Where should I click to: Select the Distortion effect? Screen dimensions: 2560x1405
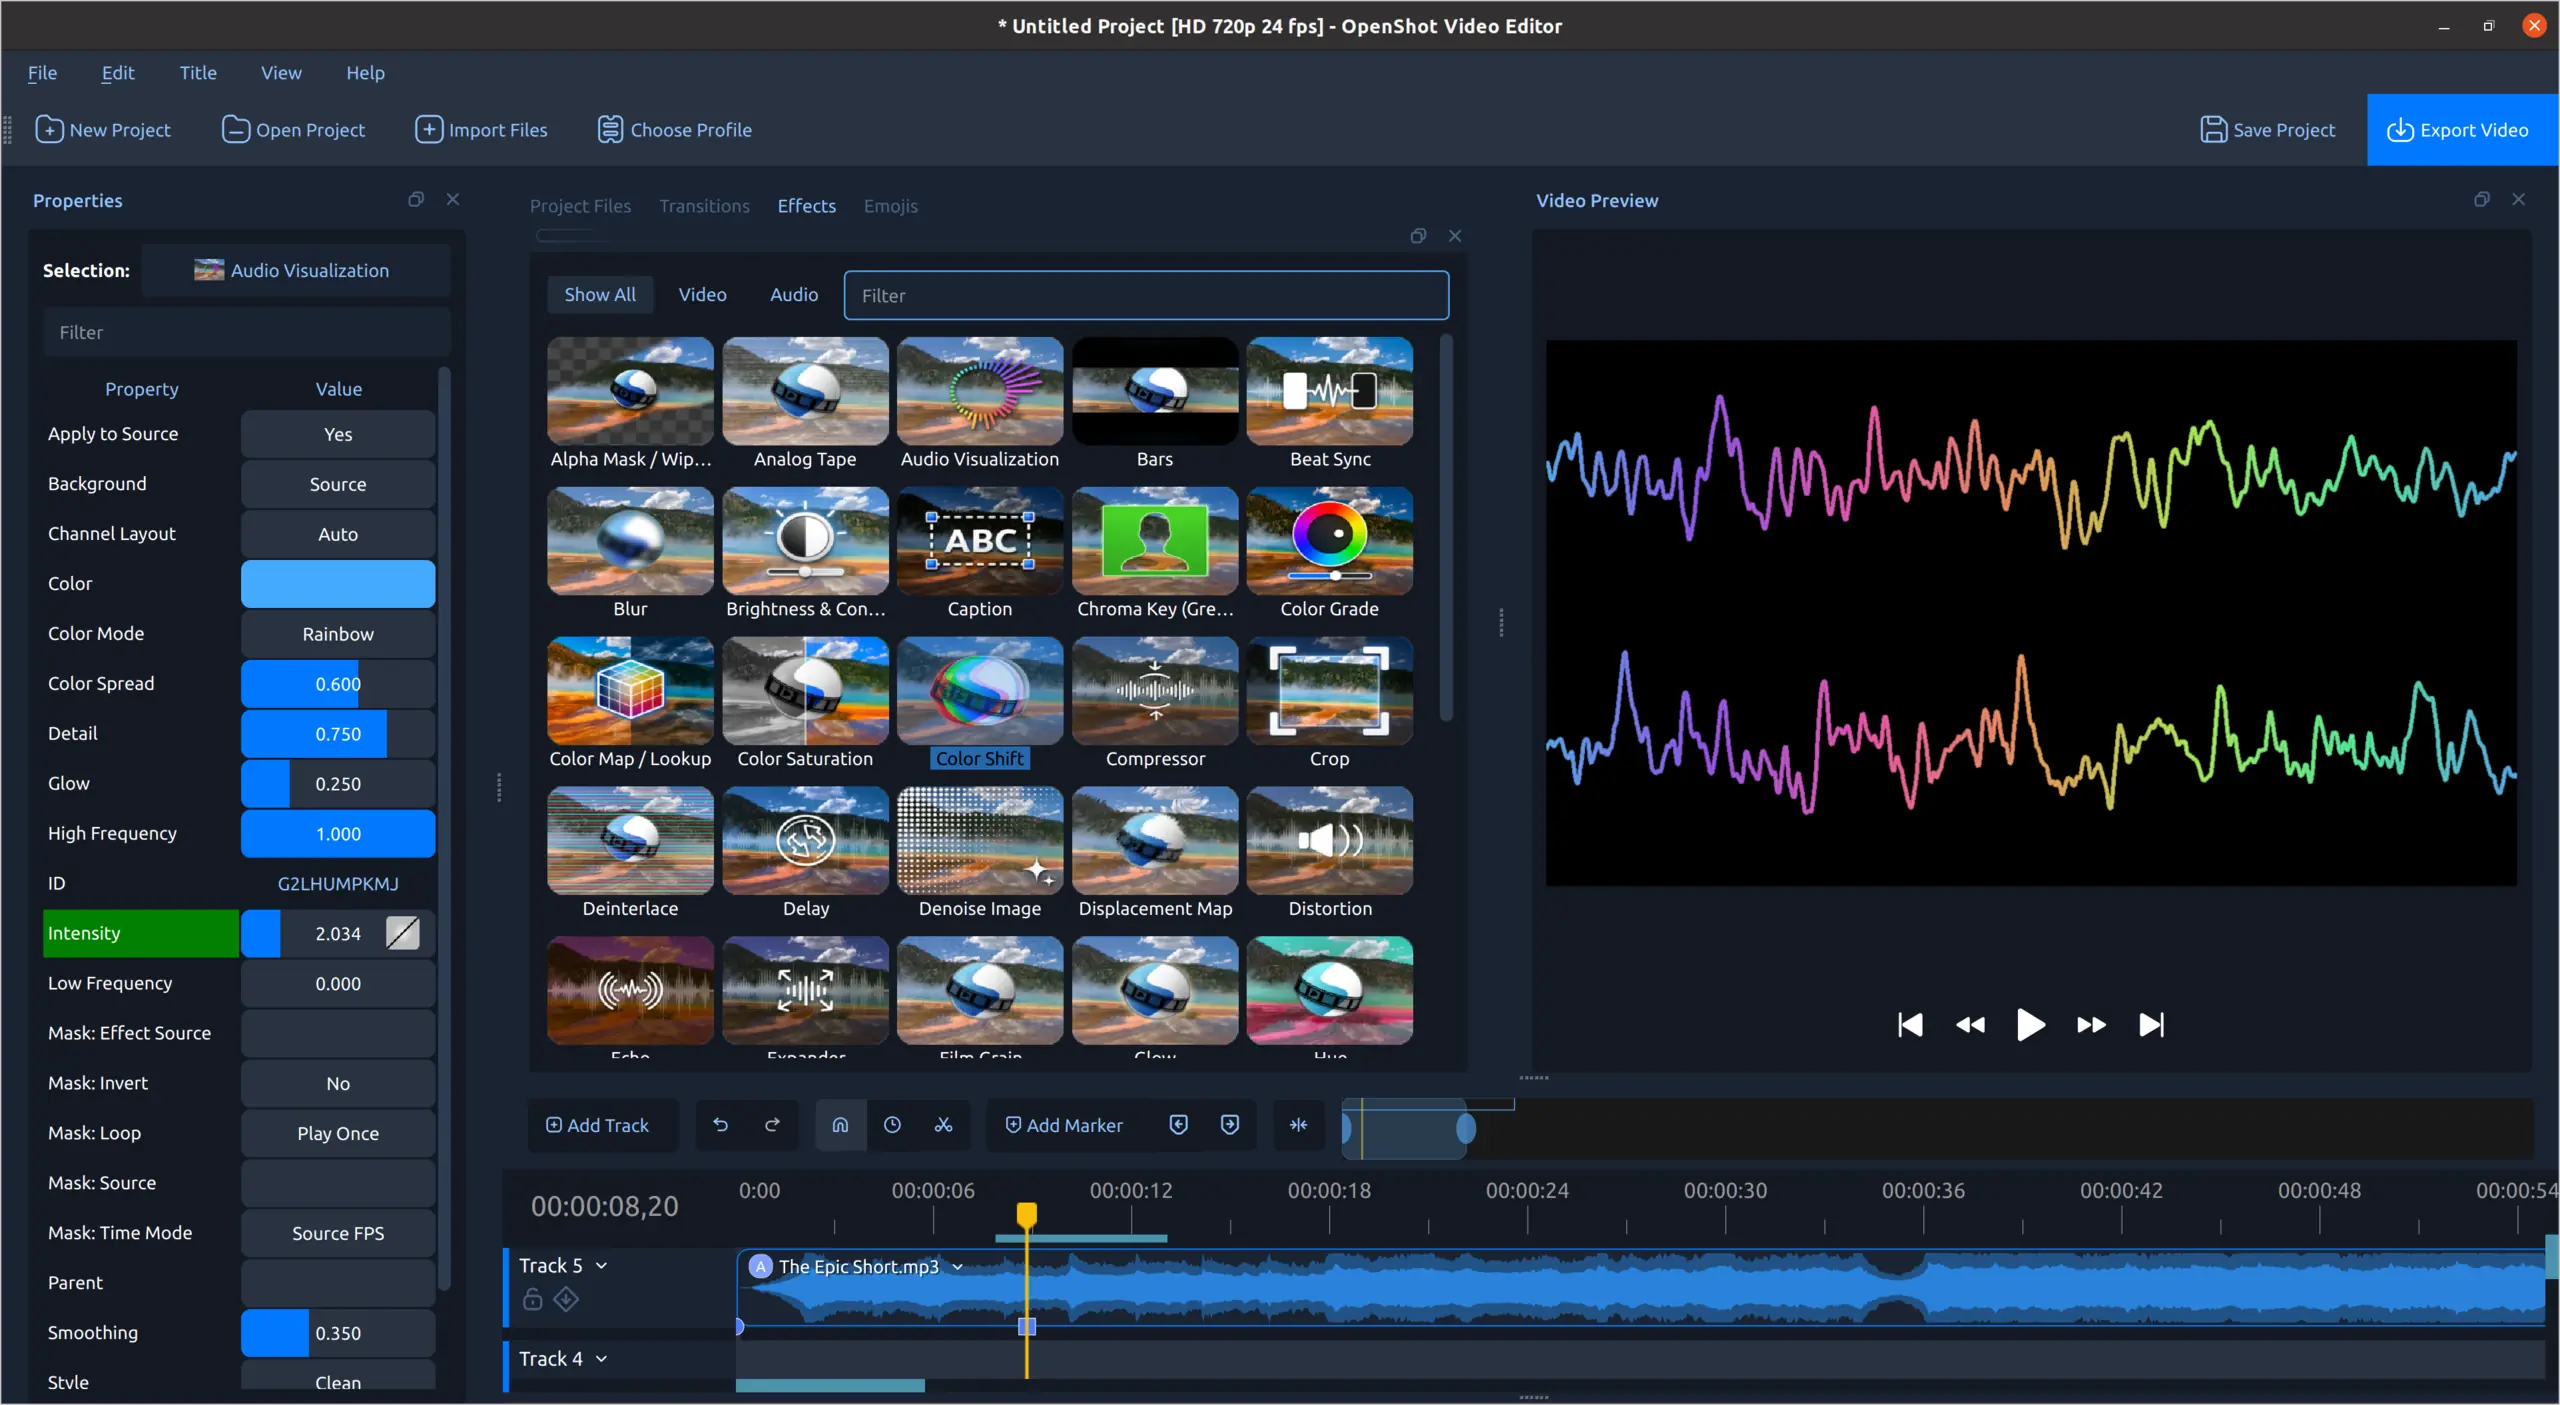point(1330,854)
